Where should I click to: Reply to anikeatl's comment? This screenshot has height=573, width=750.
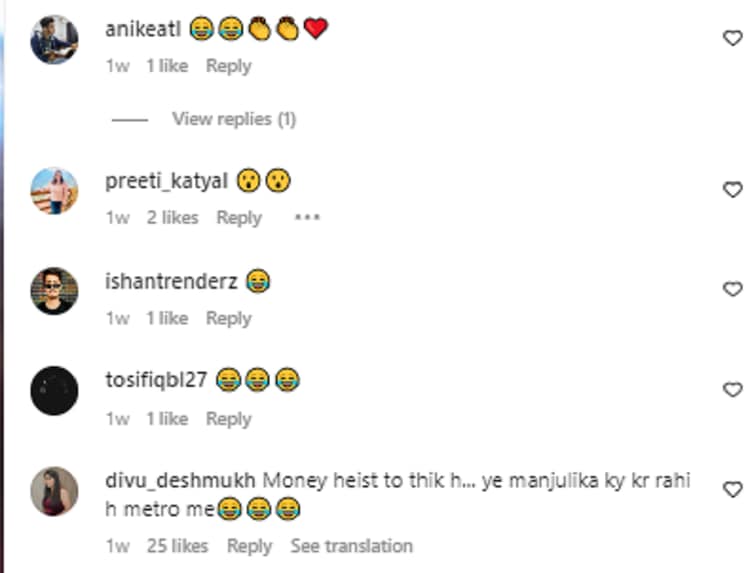[x=229, y=66]
